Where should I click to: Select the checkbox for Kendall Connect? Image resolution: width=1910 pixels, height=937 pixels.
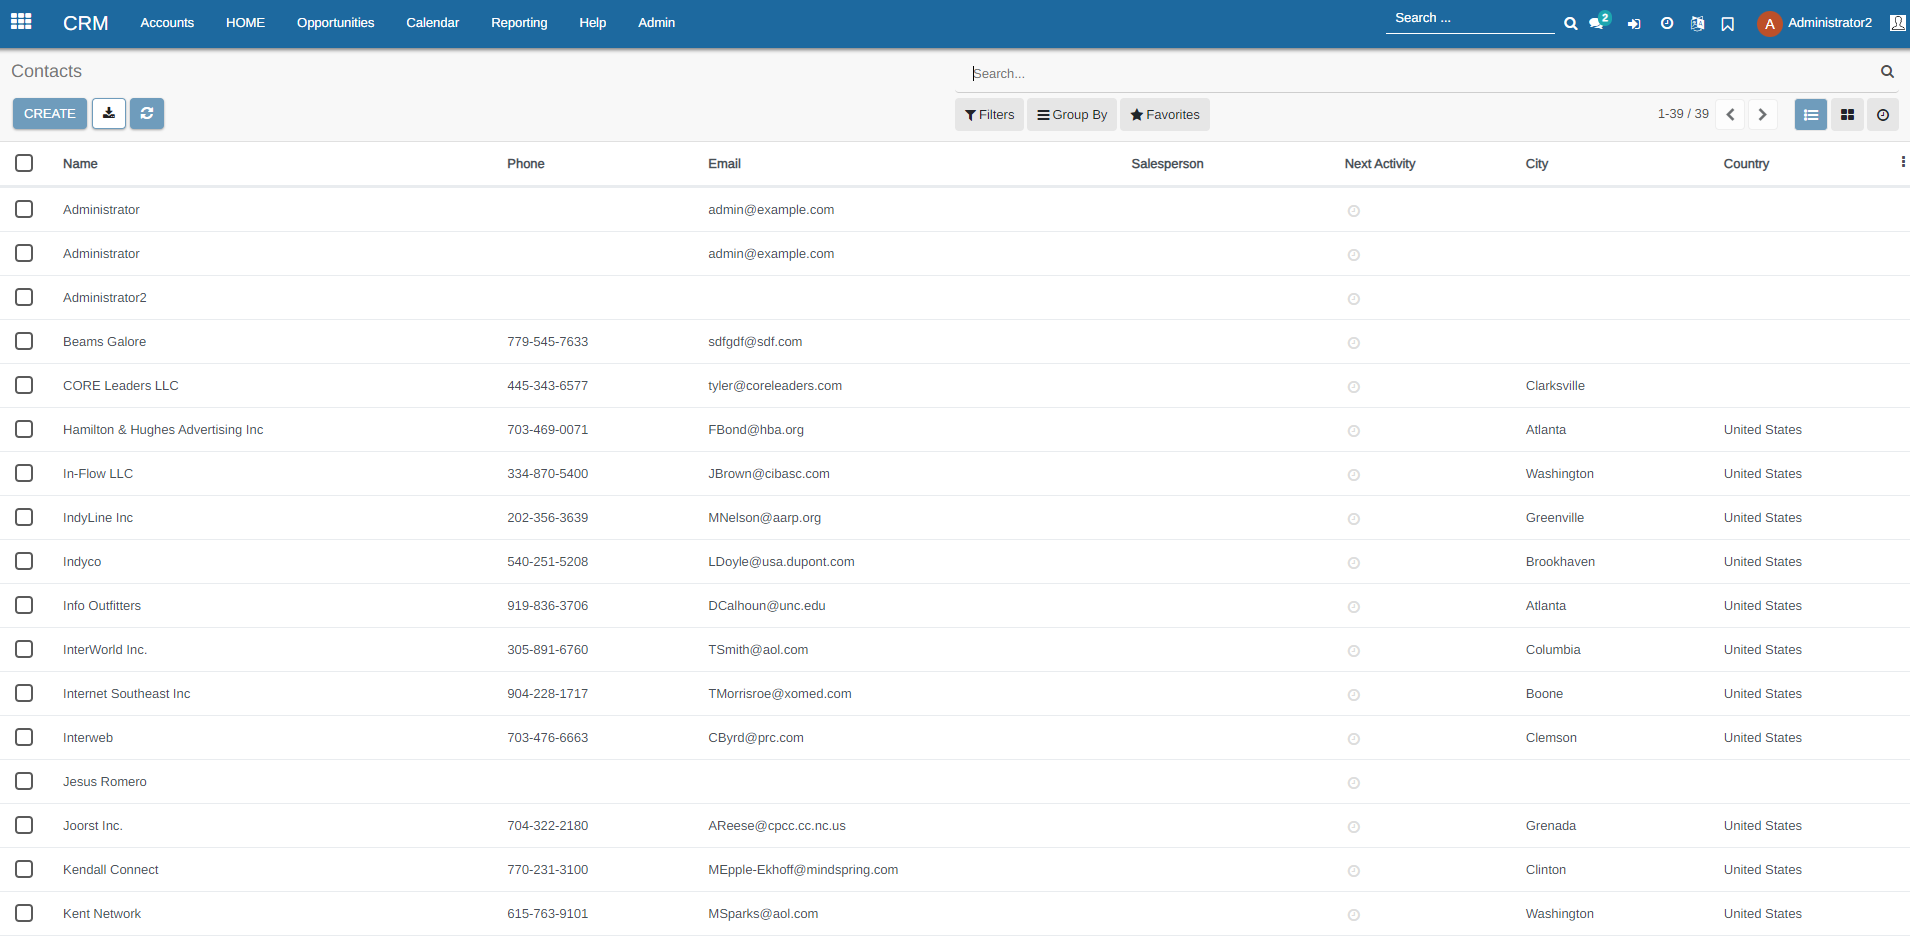coord(24,869)
